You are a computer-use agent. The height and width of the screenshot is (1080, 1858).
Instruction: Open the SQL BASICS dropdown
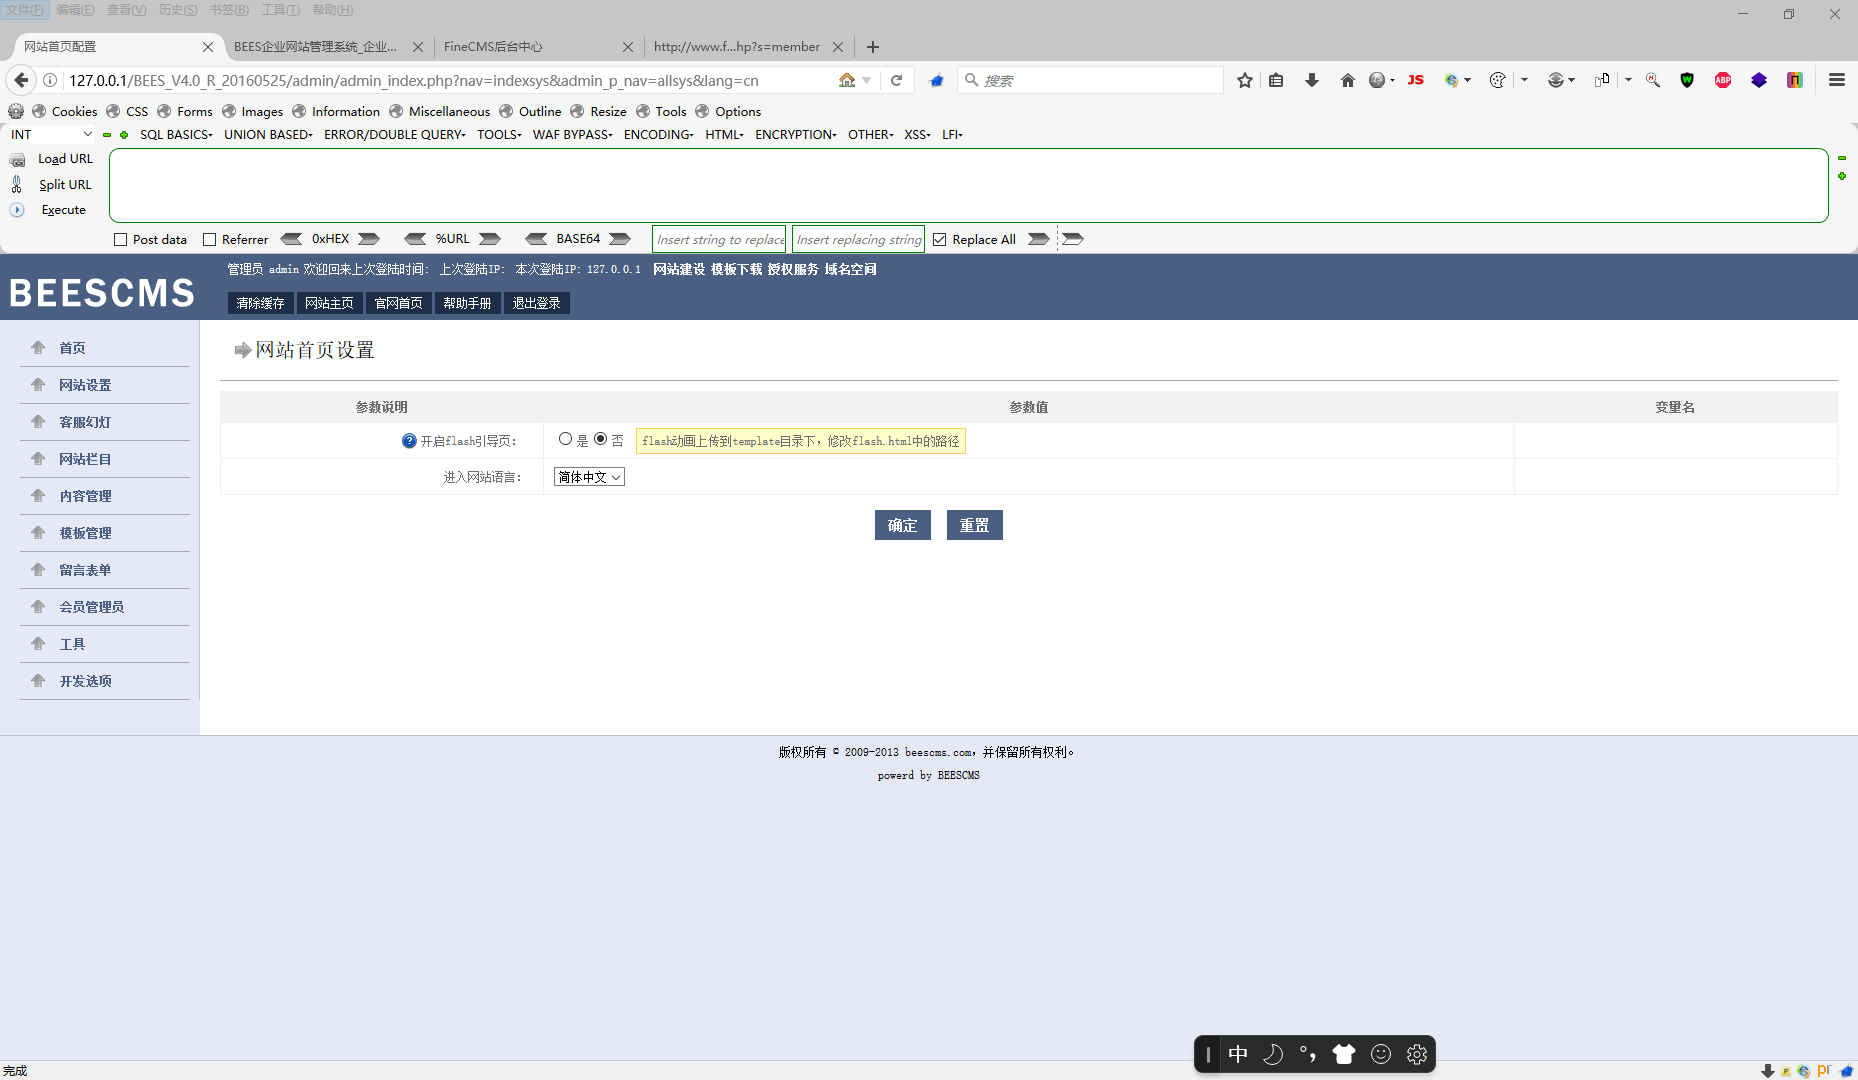click(176, 134)
